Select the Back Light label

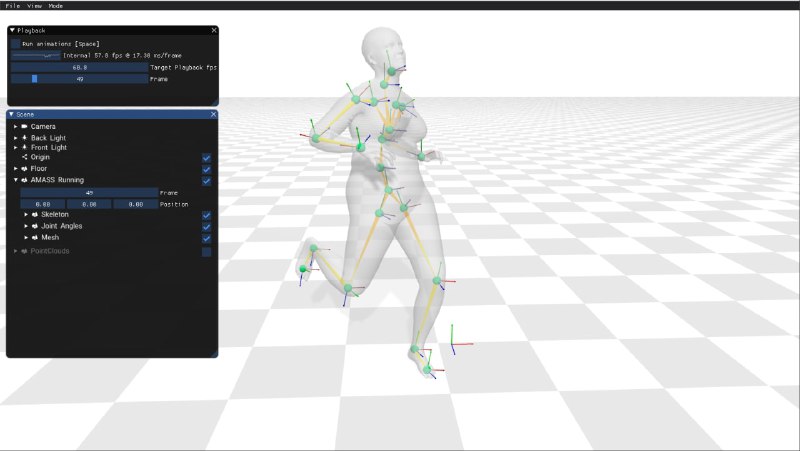click(48, 138)
